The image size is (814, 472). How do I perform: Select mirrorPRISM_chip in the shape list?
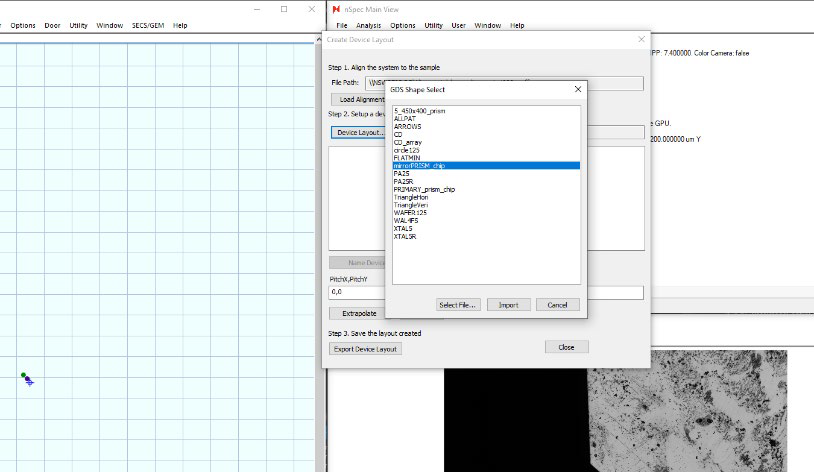tap(420, 165)
